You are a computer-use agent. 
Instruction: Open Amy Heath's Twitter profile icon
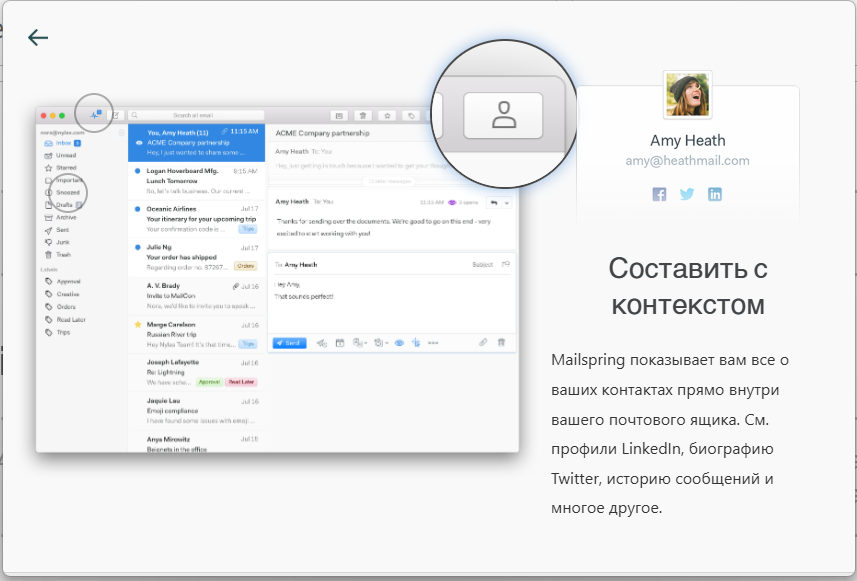(687, 194)
